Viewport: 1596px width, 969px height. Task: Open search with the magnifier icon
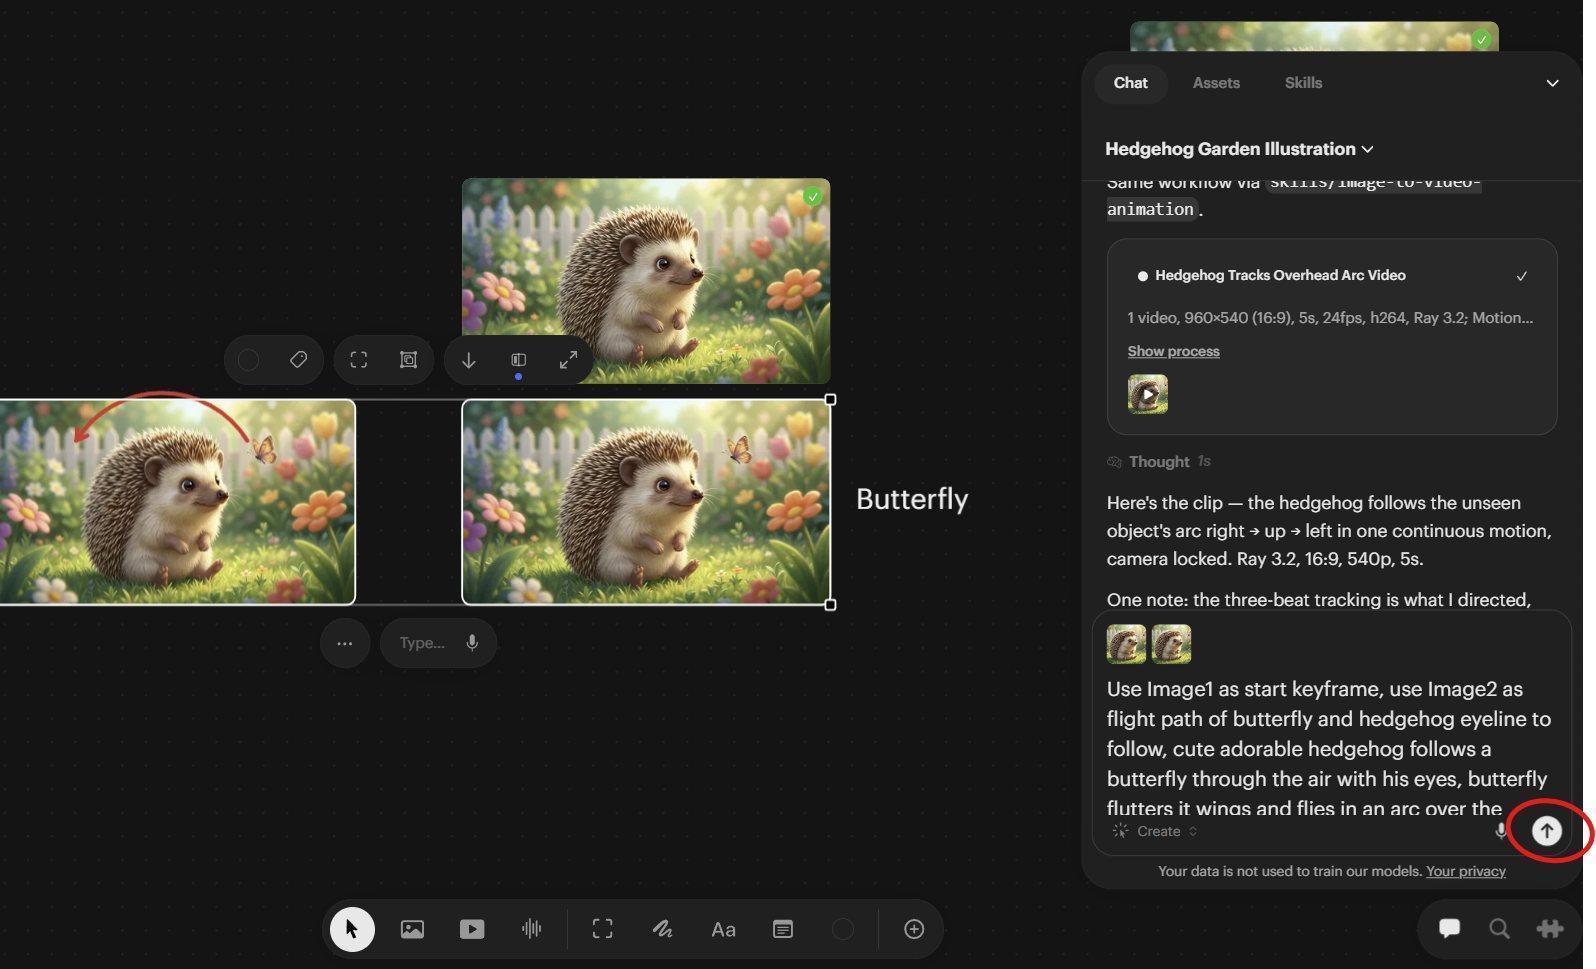(x=1499, y=928)
